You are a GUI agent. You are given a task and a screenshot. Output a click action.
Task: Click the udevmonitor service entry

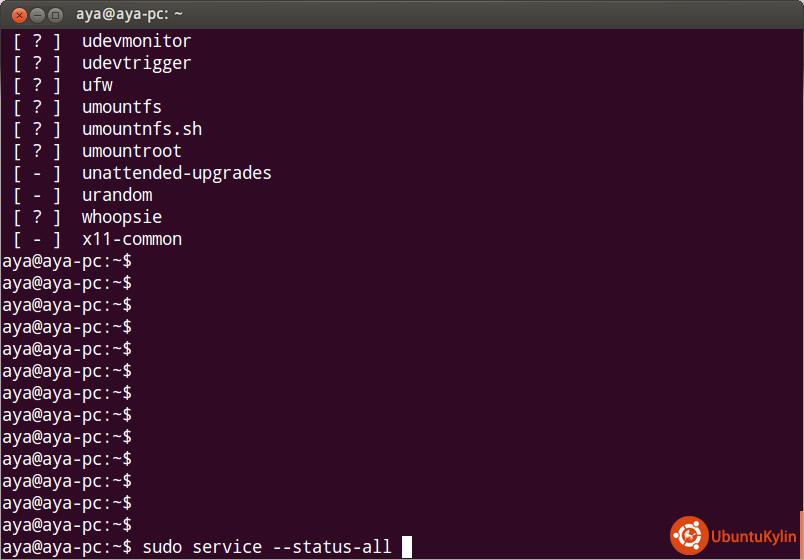coord(136,41)
